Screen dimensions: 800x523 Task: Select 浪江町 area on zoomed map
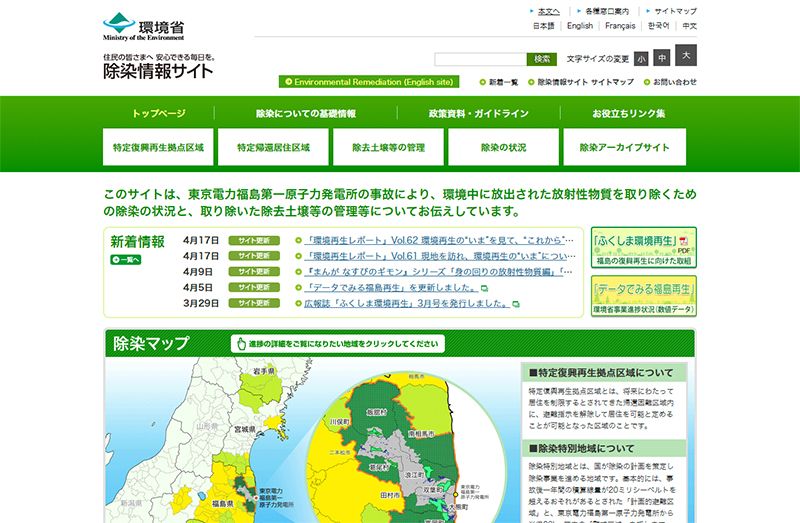point(414,475)
